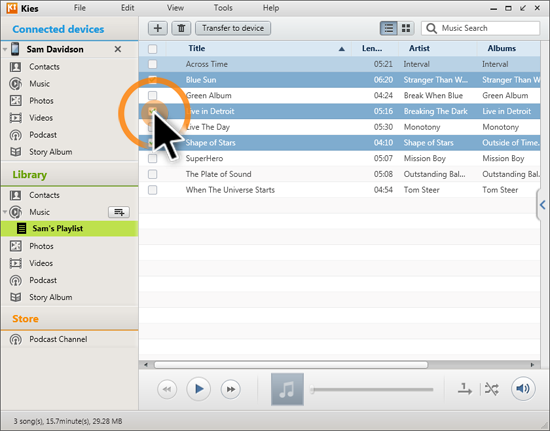Click the Title column sort arrow
550x431 pixels.
tap(342, 49)
